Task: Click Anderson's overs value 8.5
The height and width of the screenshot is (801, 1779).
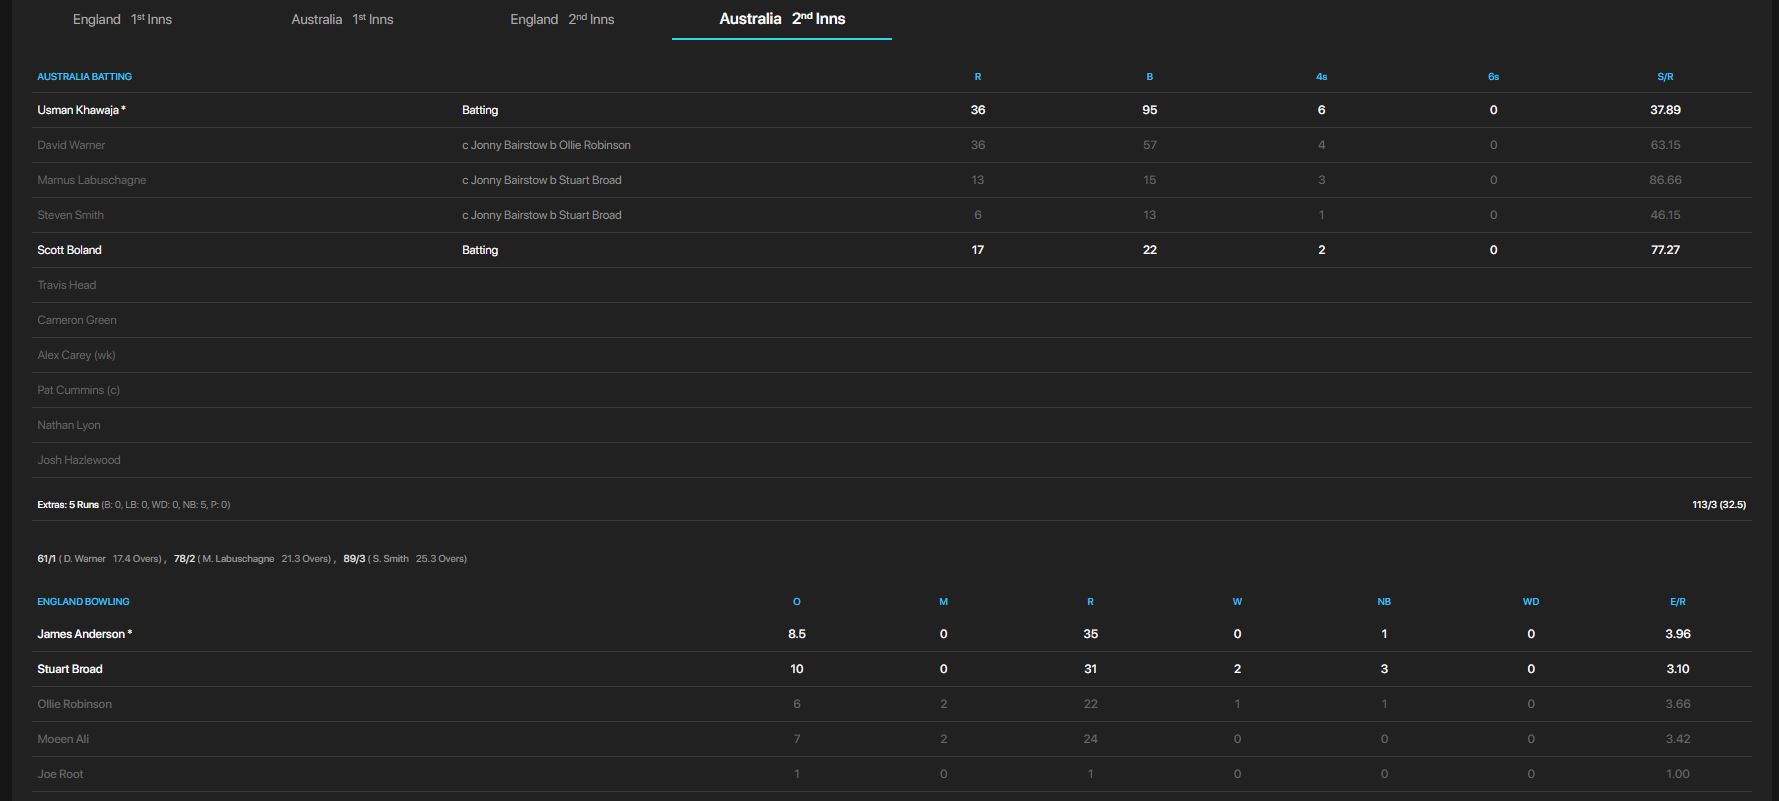Action: tap(797, 634)
